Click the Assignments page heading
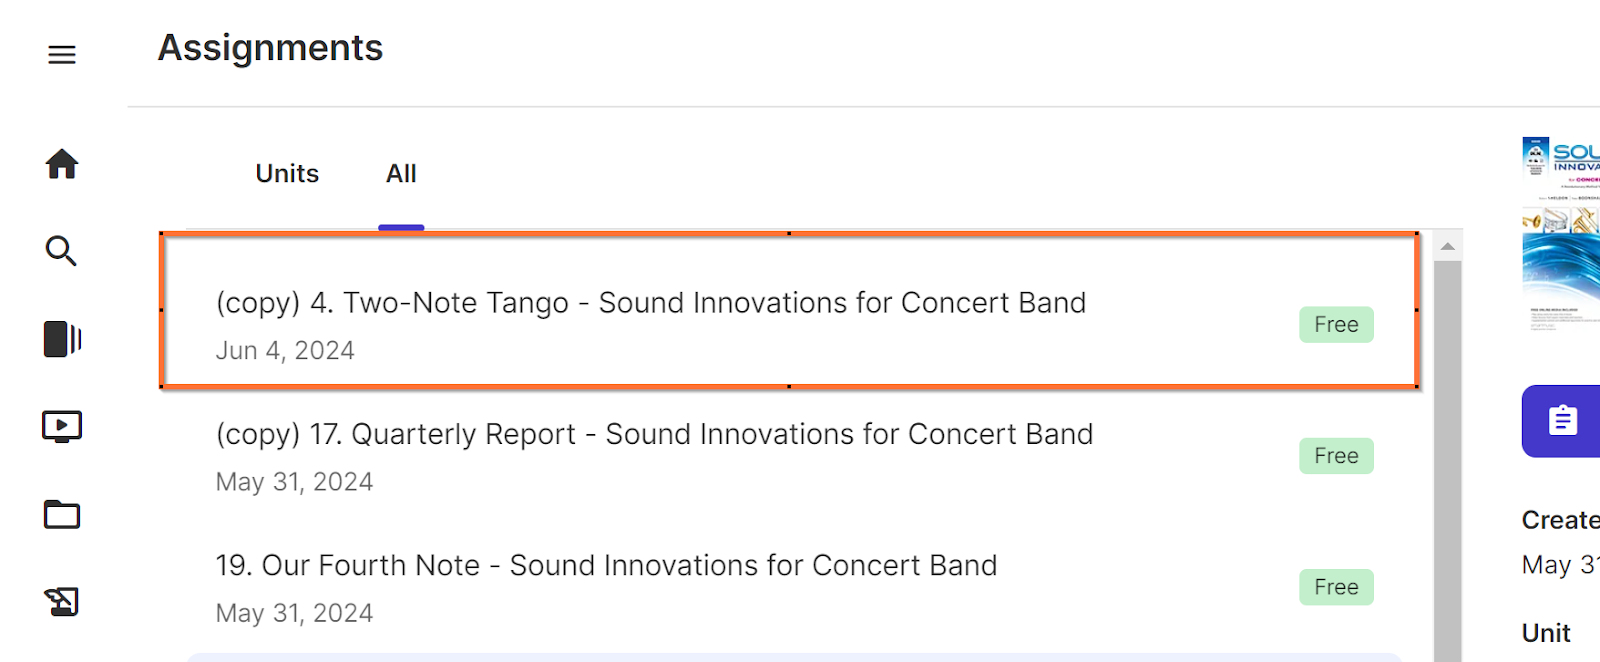Image resolution: width=1600 pixels, height=662 pixels. [x=270, y=48]
